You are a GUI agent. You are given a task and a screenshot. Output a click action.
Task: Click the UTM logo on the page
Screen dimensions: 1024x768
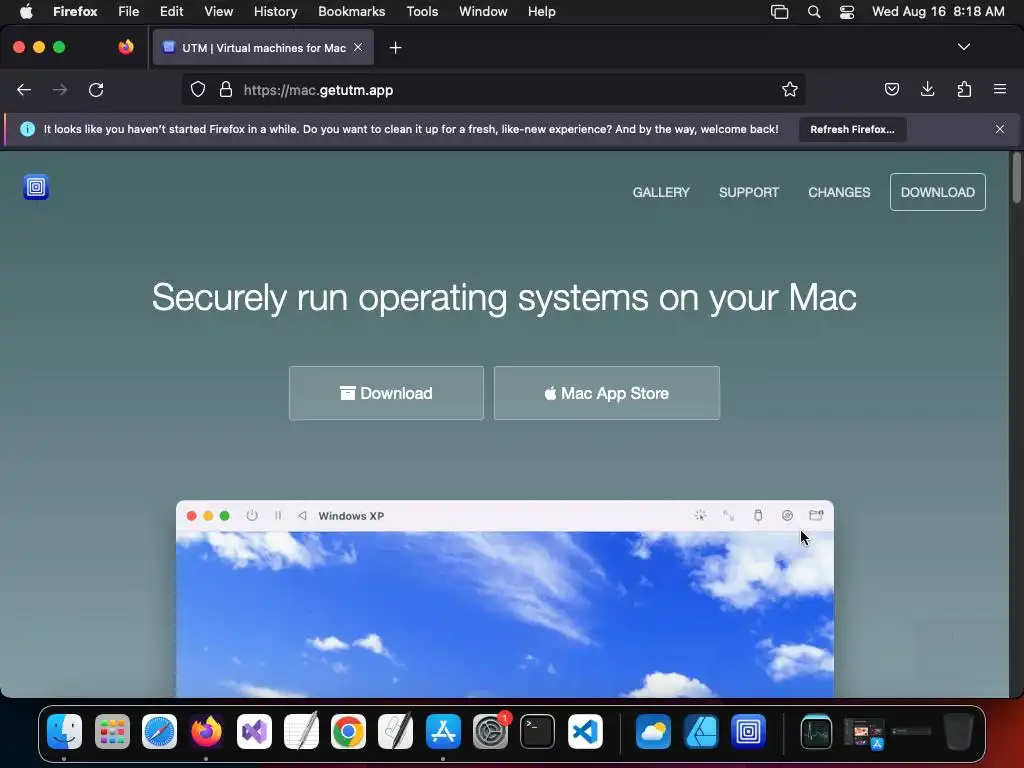36,187
